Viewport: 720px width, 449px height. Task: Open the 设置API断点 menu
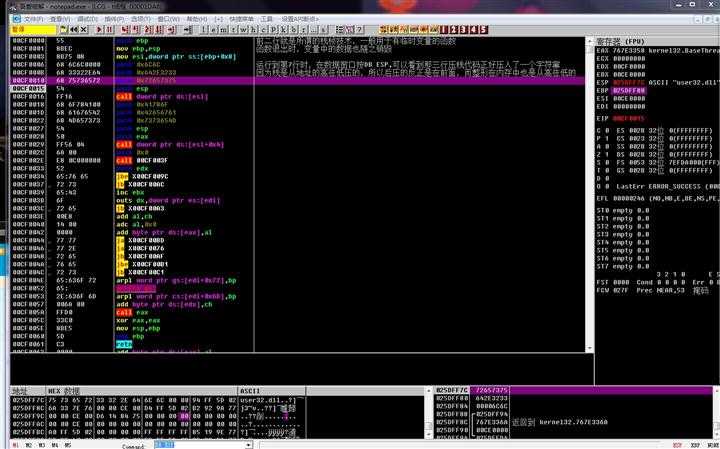point(300,19)
